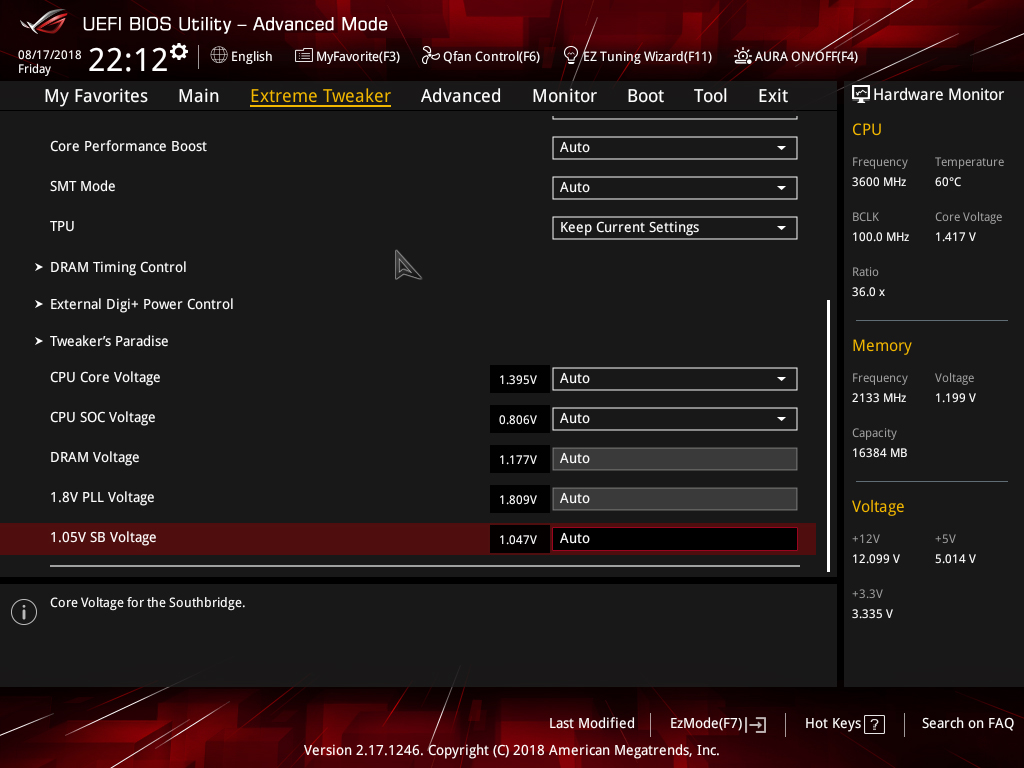1024x768 pixels.
Task: Click the 12.099 V +12V reading
Action: (875, 558)
